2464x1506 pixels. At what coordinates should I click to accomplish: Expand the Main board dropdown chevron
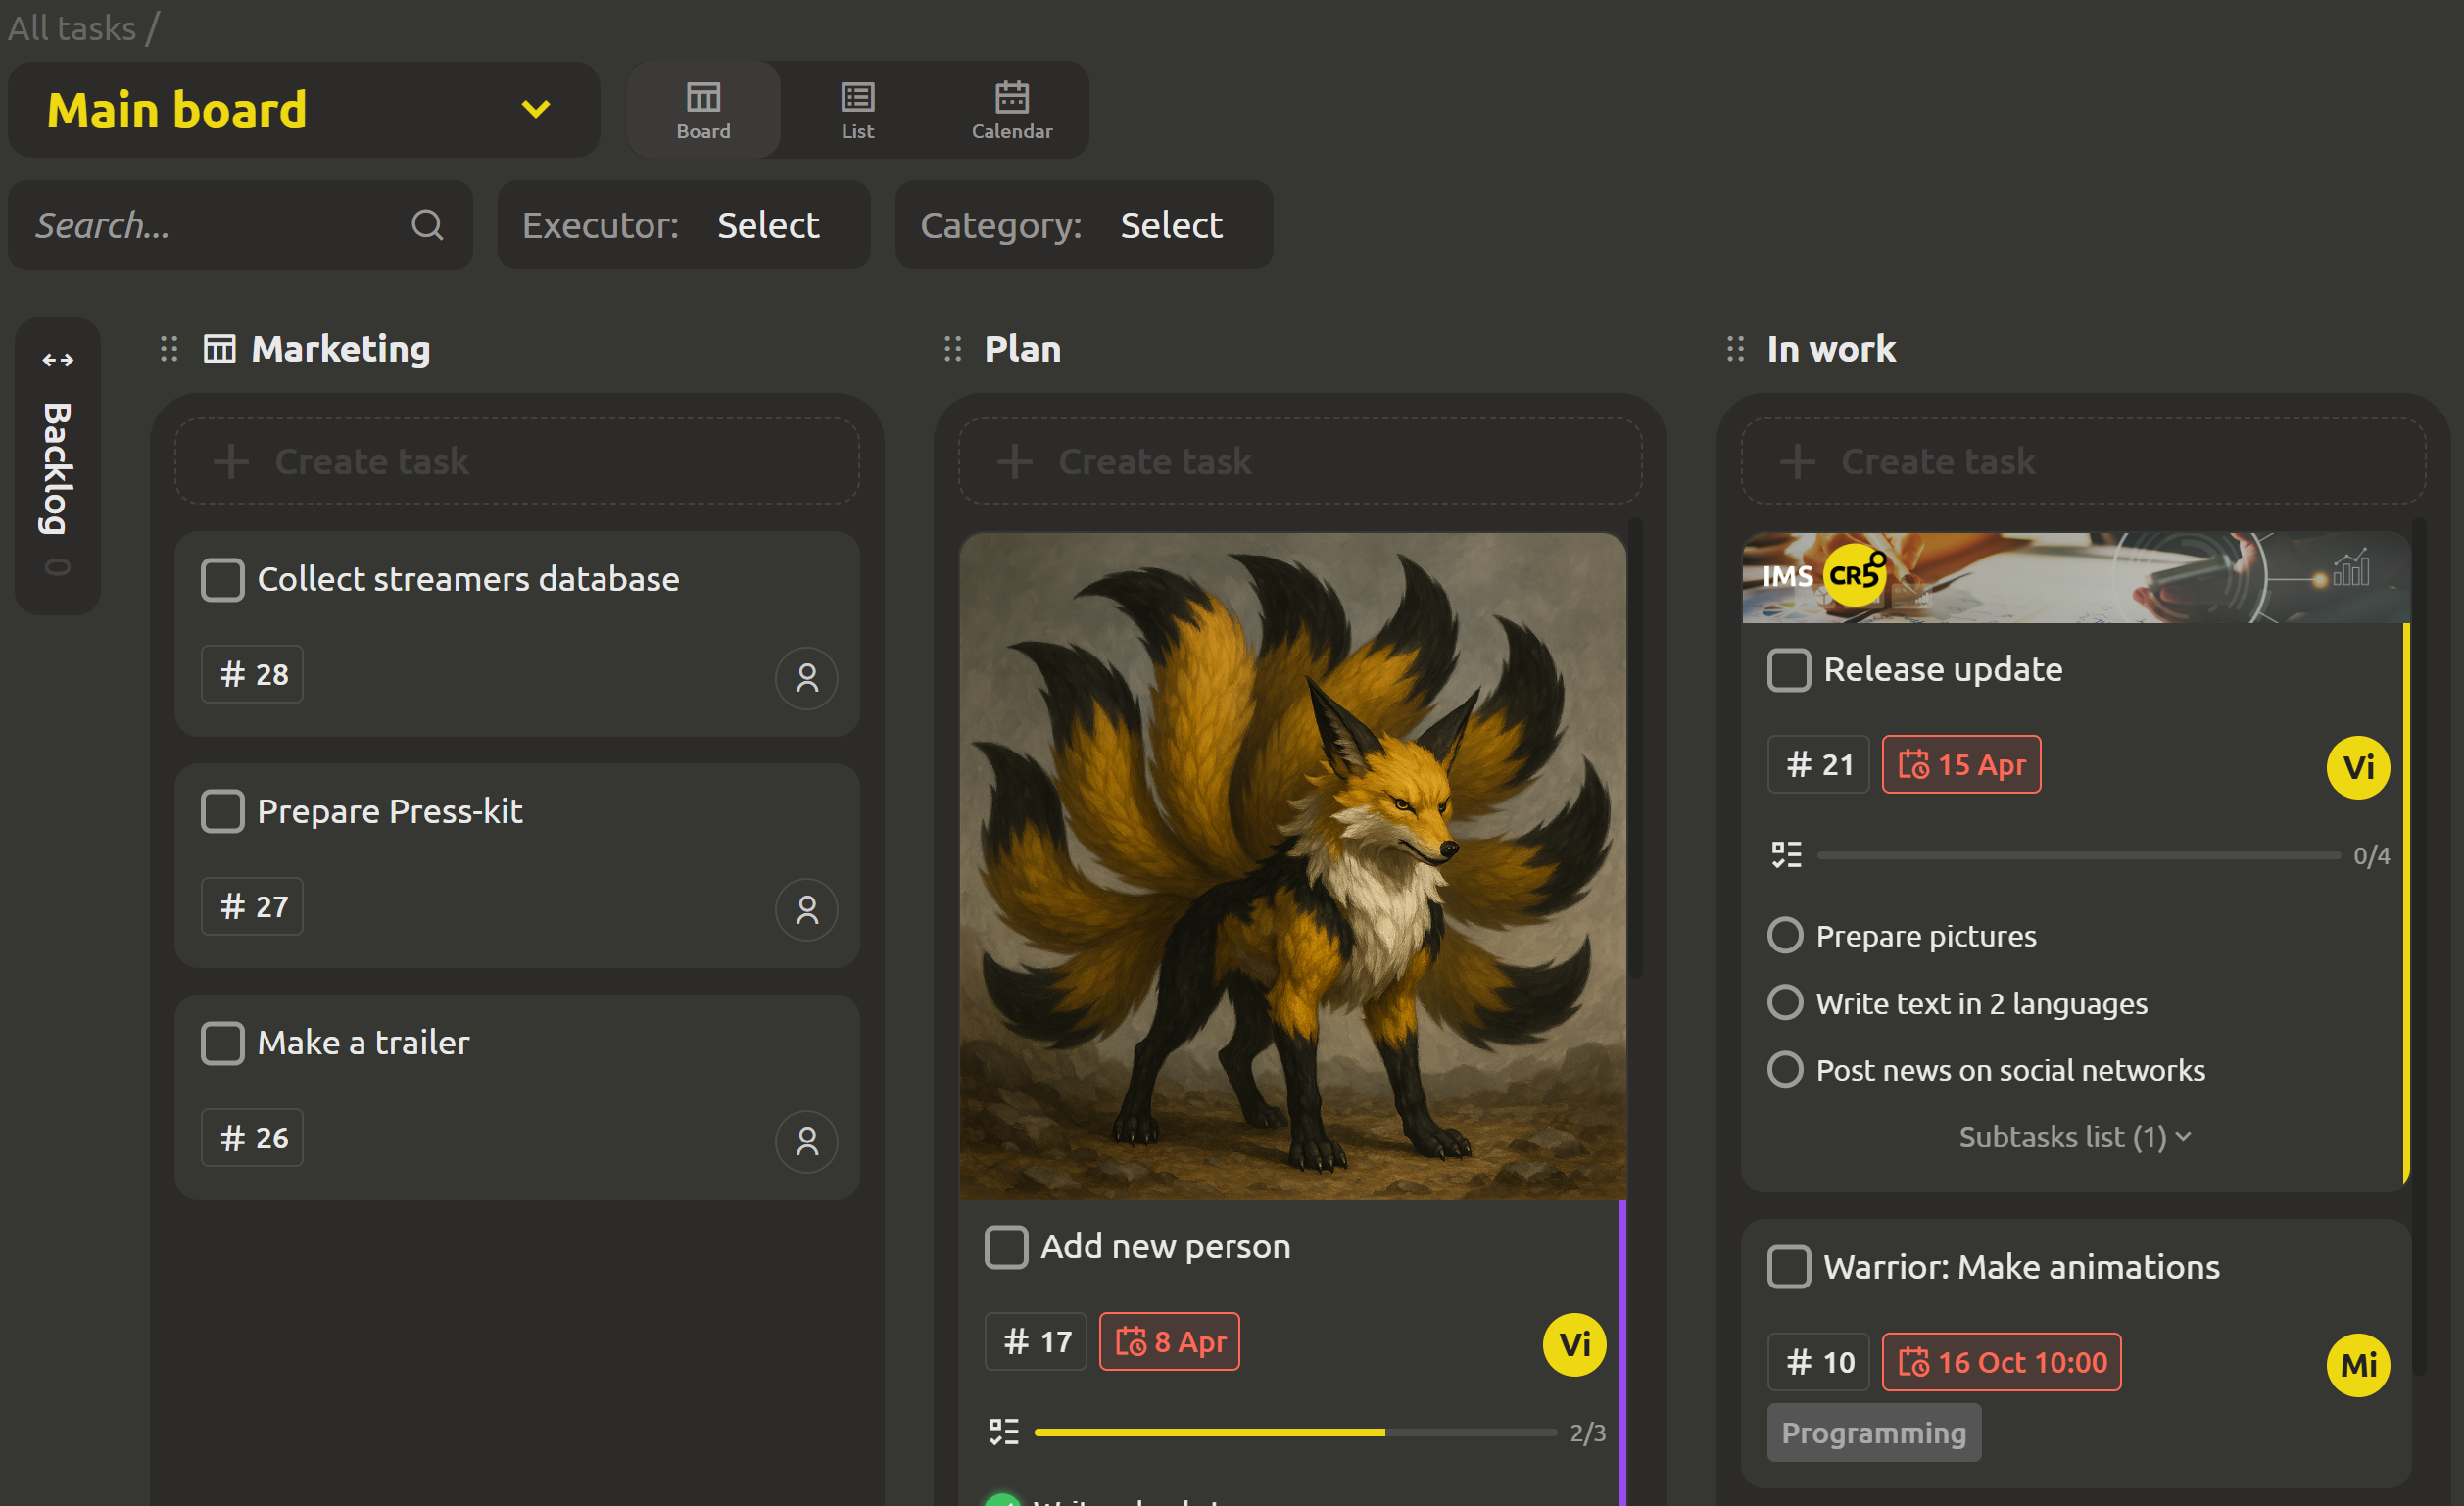point(536,109)
